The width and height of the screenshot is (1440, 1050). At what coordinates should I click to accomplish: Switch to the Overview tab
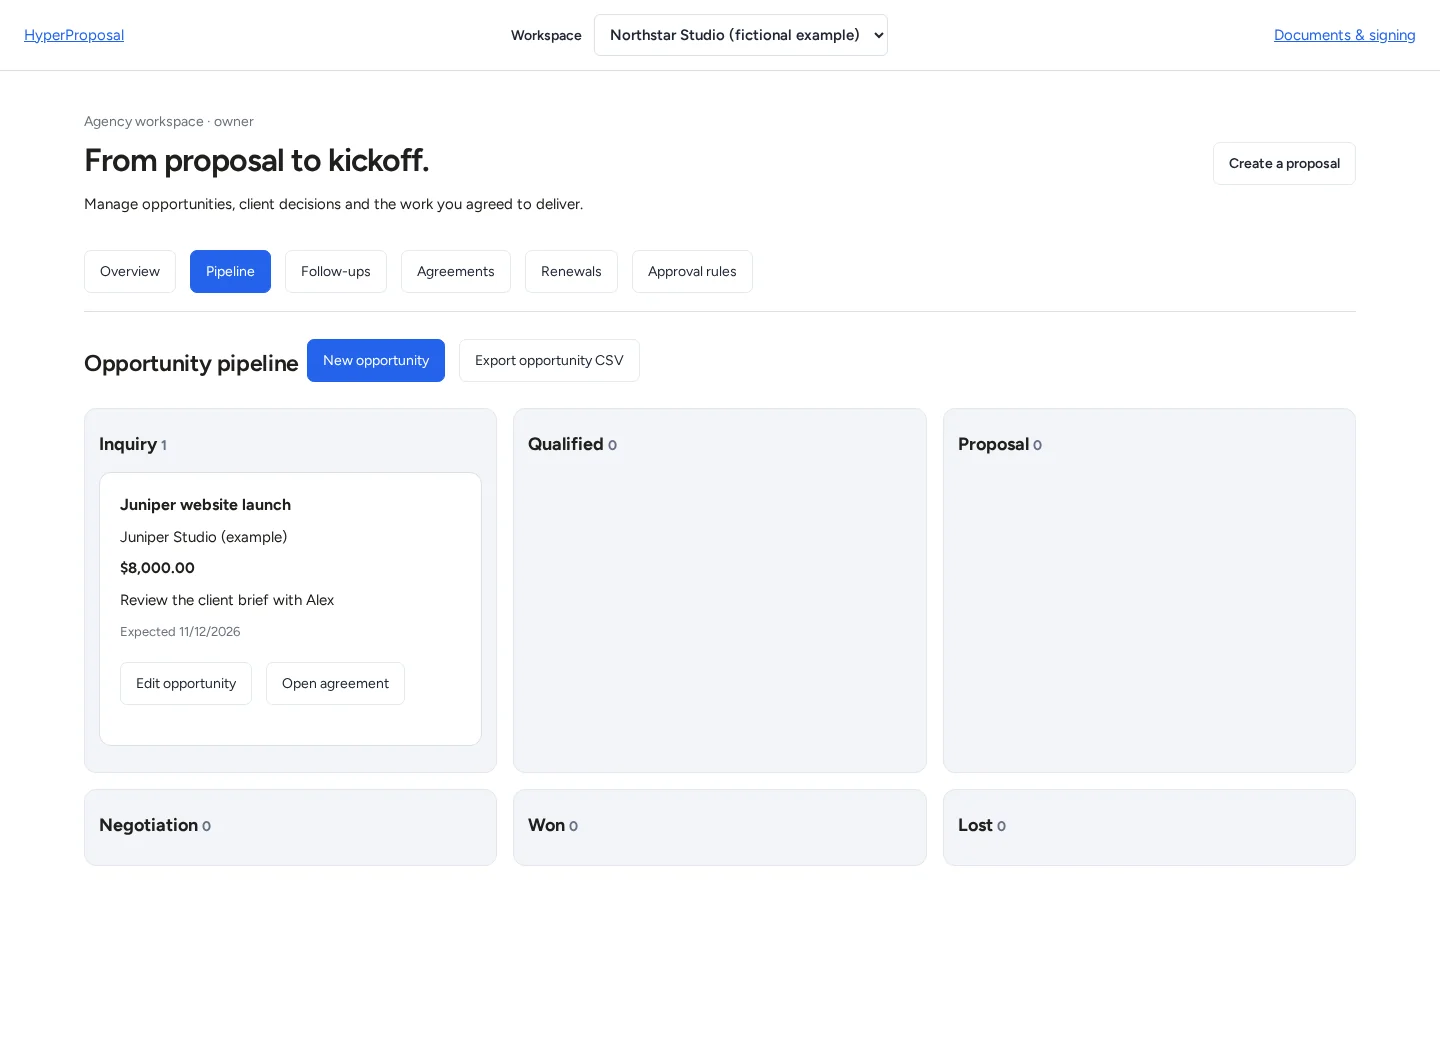(x=130, y=271)
